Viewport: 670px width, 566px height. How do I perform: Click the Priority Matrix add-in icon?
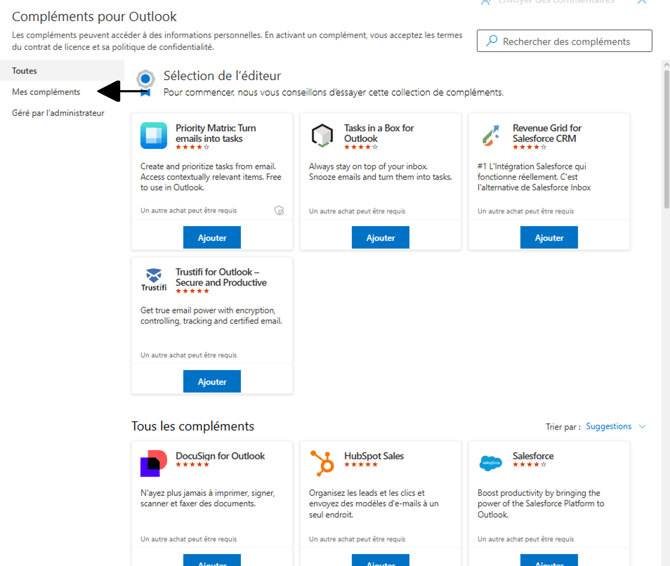tap(153, 135)
